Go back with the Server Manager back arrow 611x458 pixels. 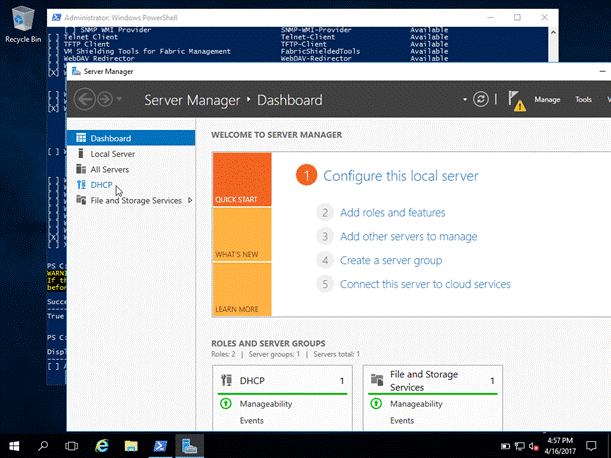[x=85, y=99]
